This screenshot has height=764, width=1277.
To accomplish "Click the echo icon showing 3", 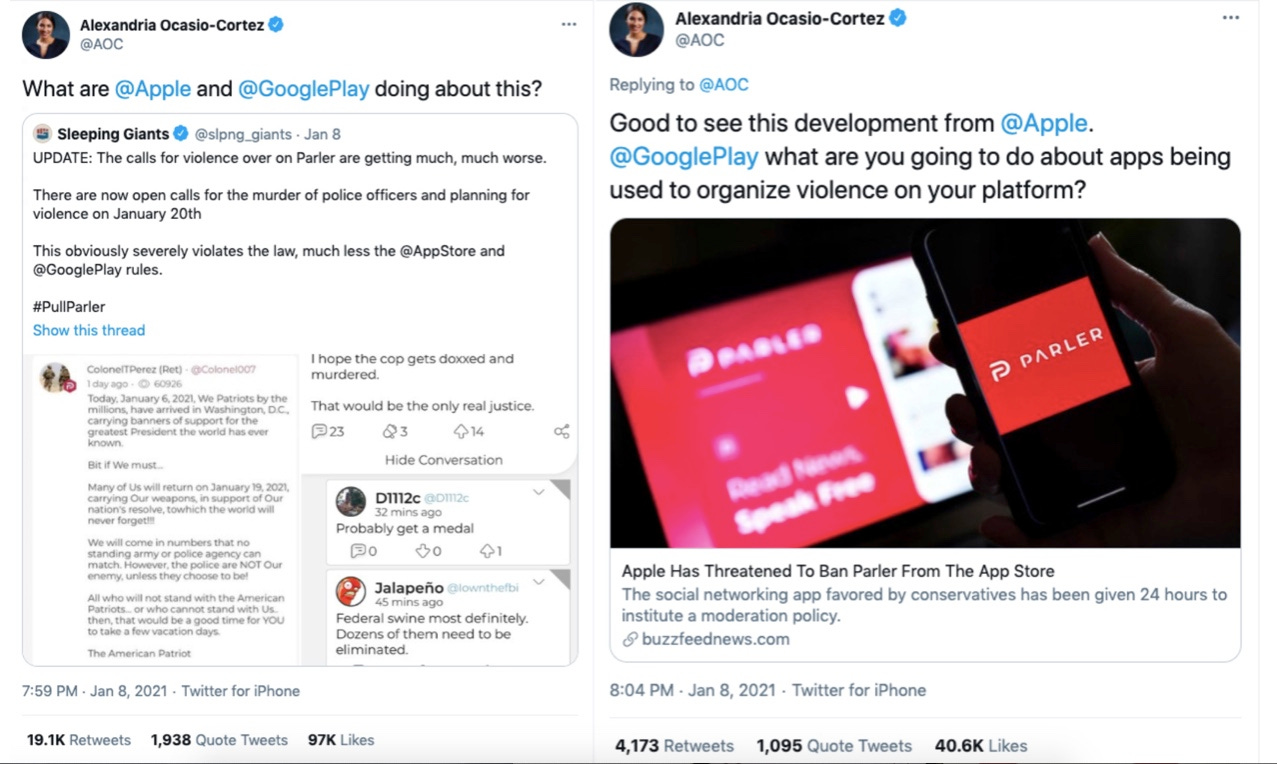I will click(x=390, y=432).
